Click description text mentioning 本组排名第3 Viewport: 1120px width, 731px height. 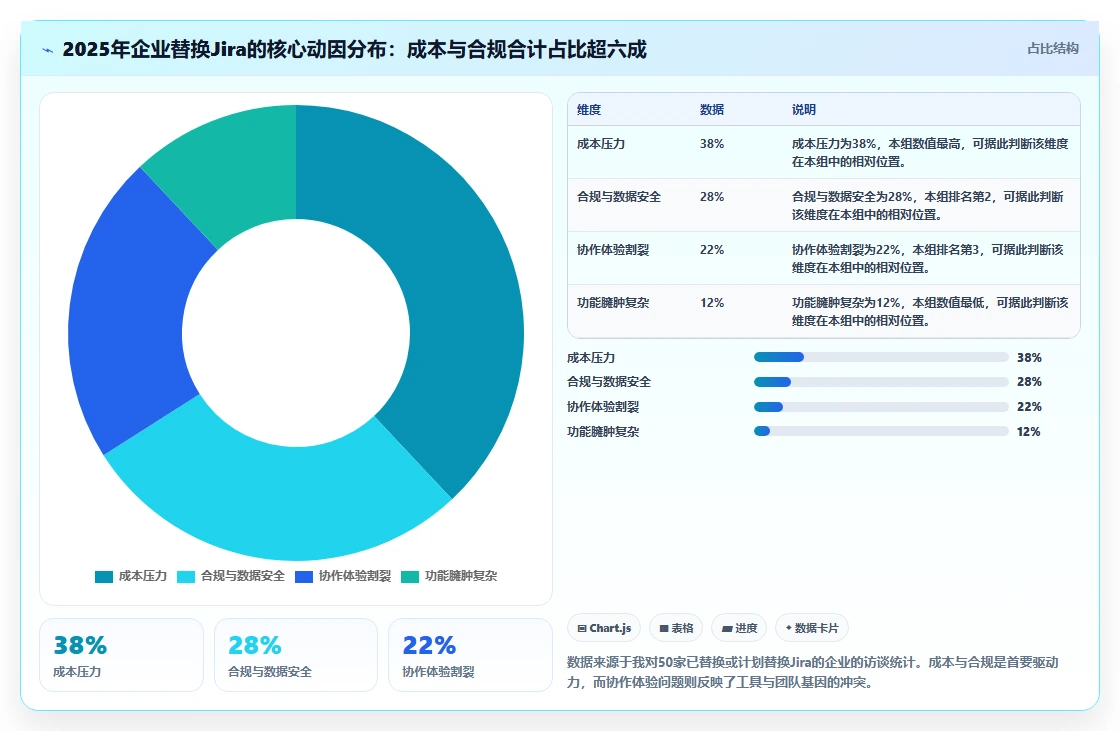928,258
